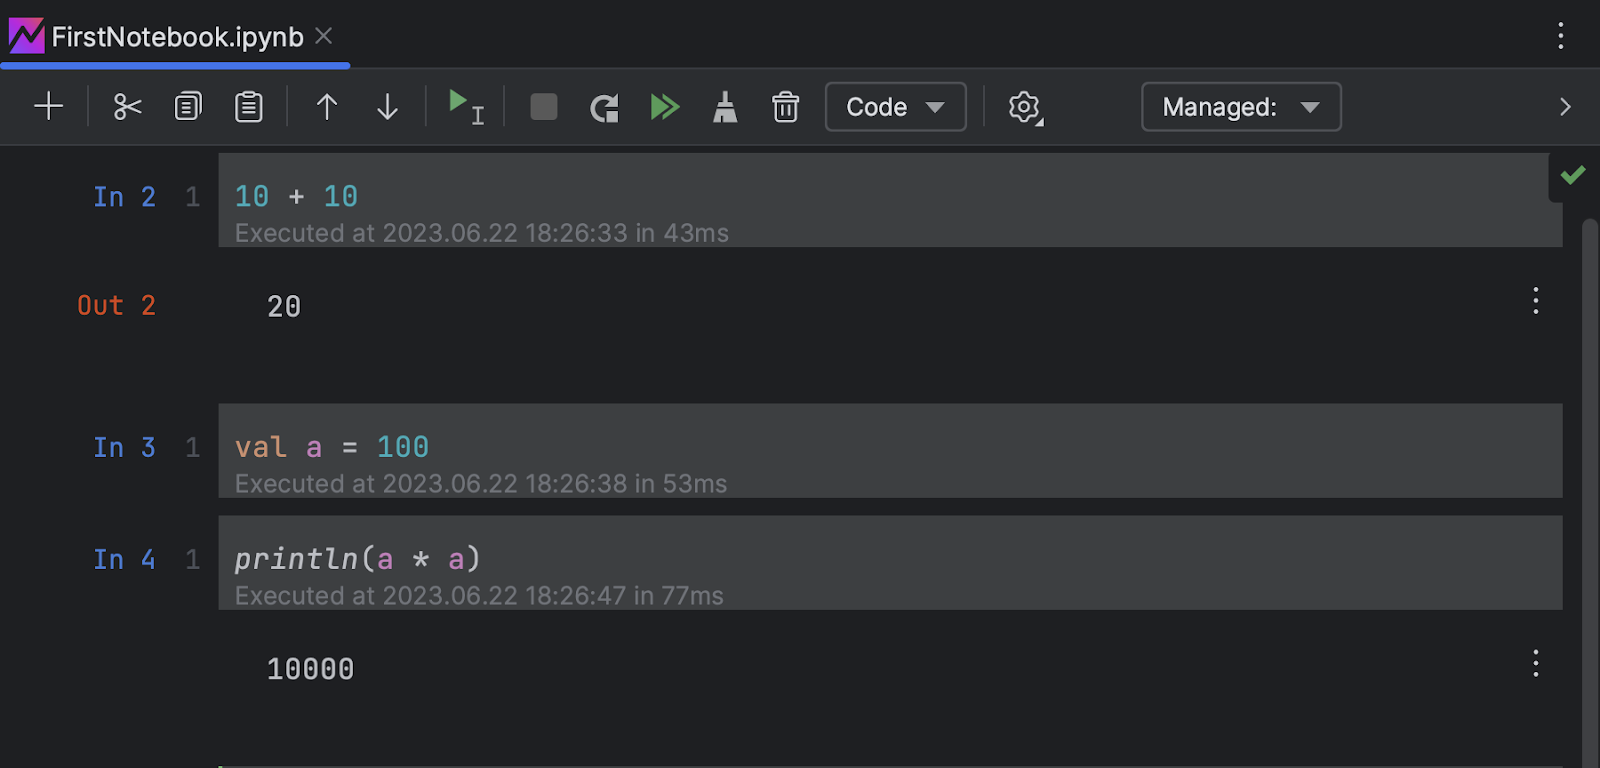Image resolution: width=1600 pixels, height=768 pixels.
Task: Click into the println(a * a) cell
Action: pyautogui.click(x=800, y=559)
